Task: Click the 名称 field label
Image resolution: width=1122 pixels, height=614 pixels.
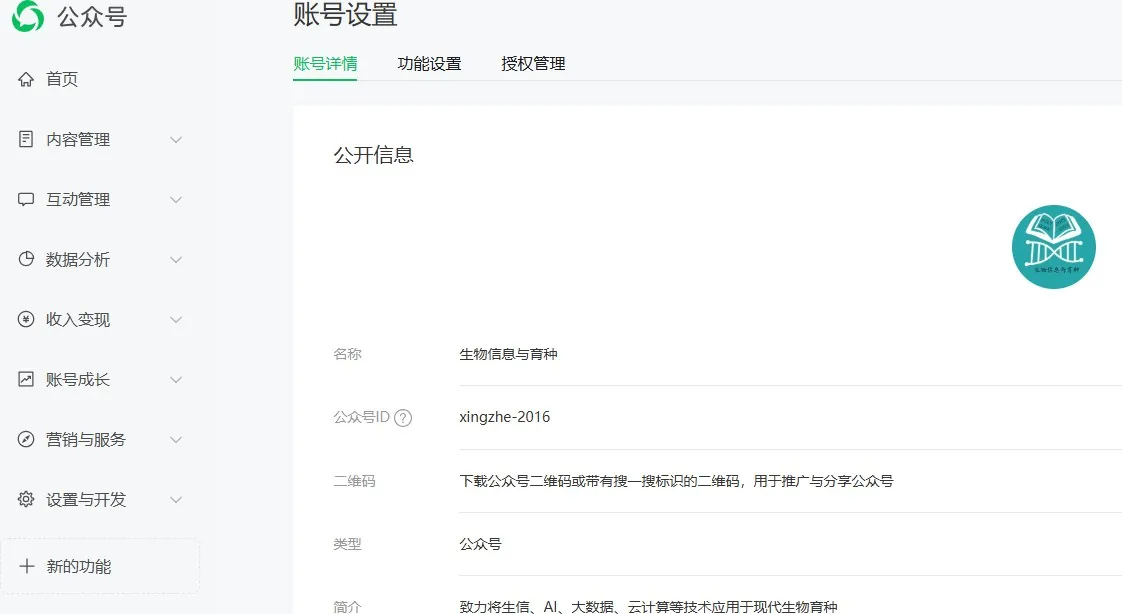Action: click(x=347, y=354)
